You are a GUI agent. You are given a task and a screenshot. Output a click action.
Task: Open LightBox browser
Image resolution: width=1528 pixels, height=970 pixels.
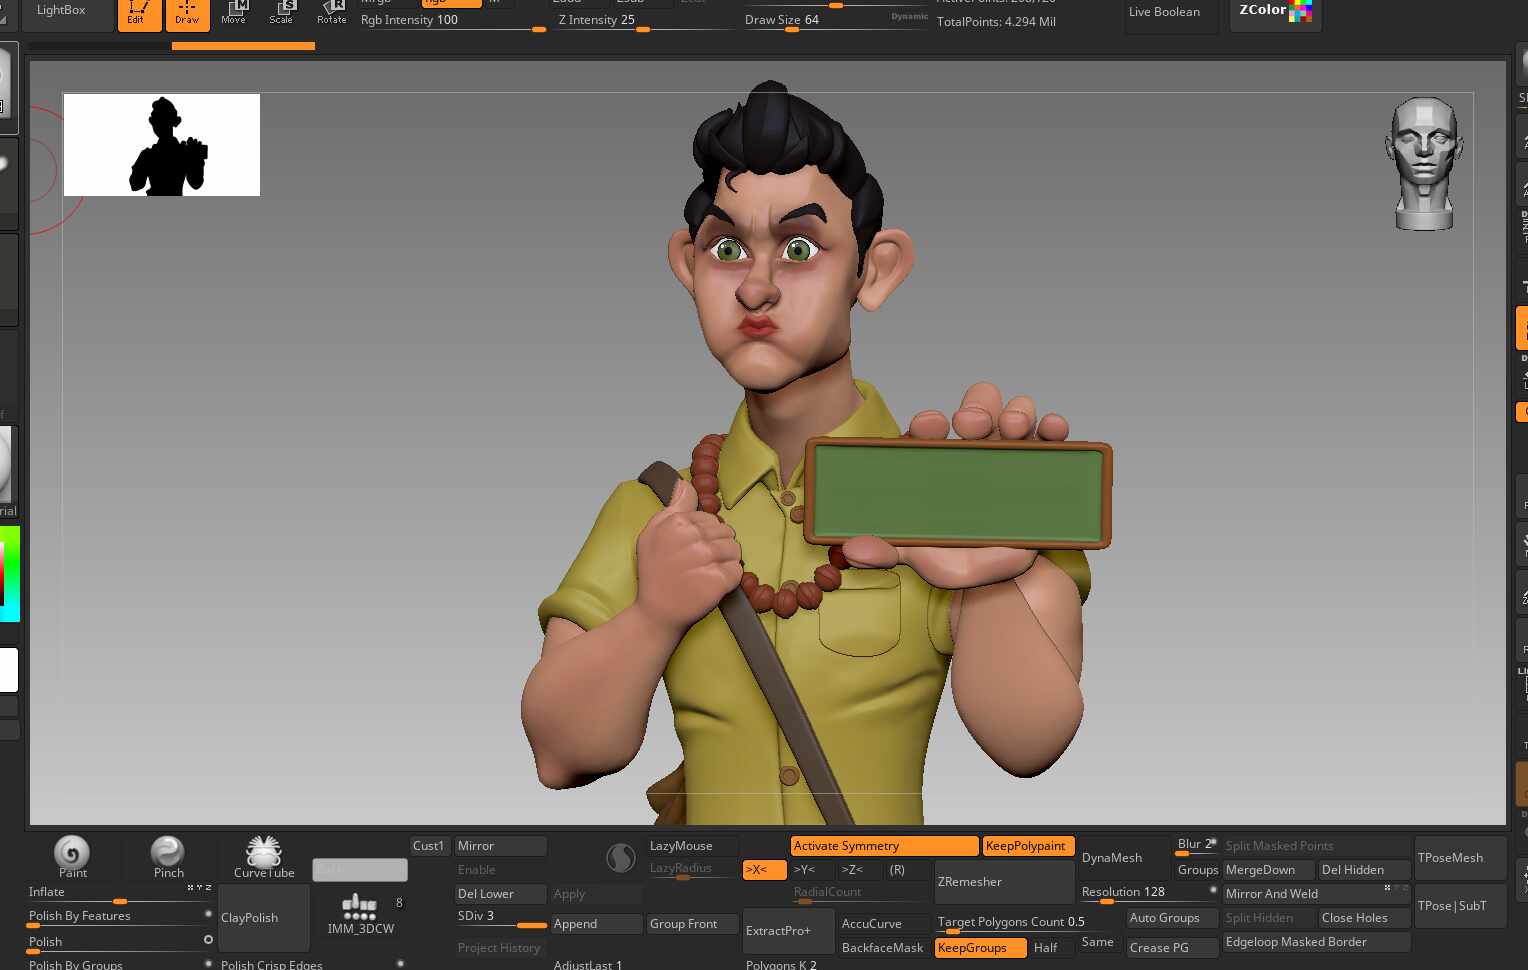coord(68,12)
